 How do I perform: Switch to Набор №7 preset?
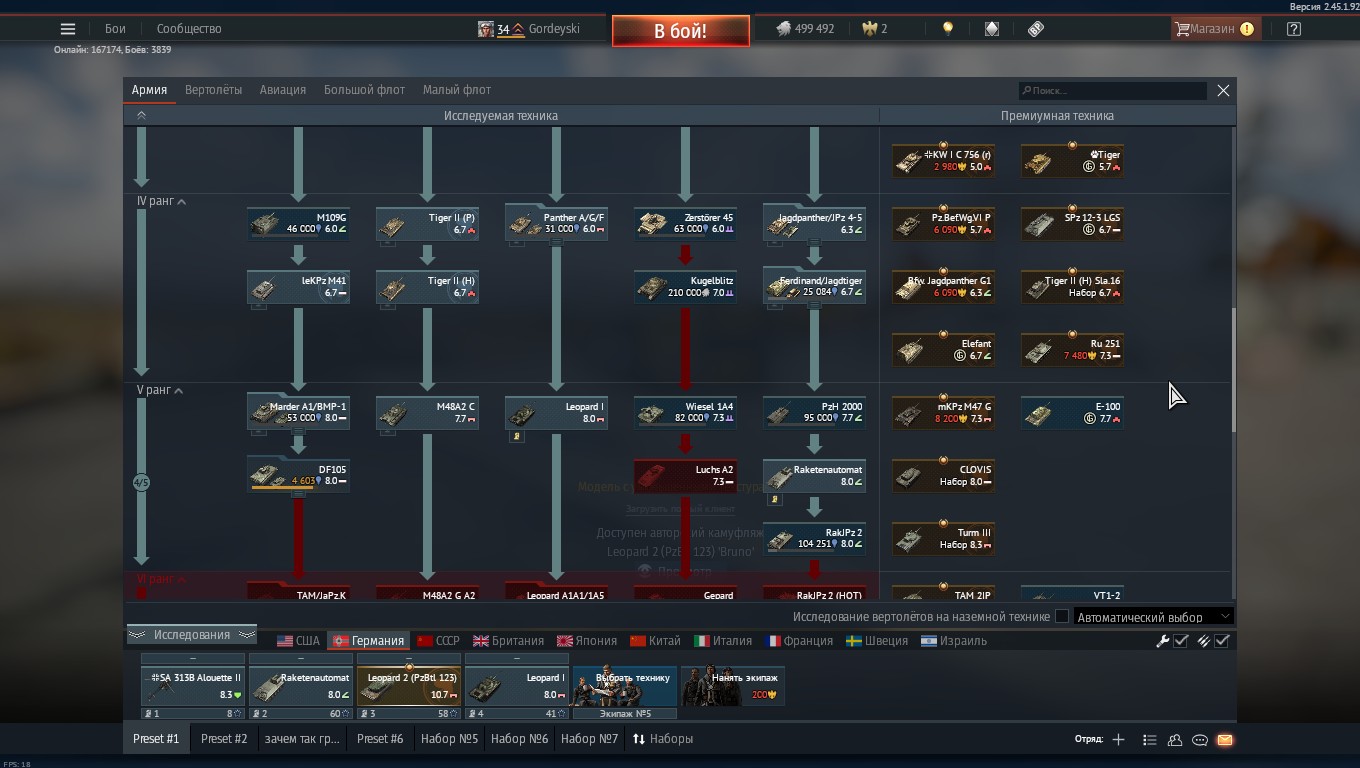click(589, 739)
